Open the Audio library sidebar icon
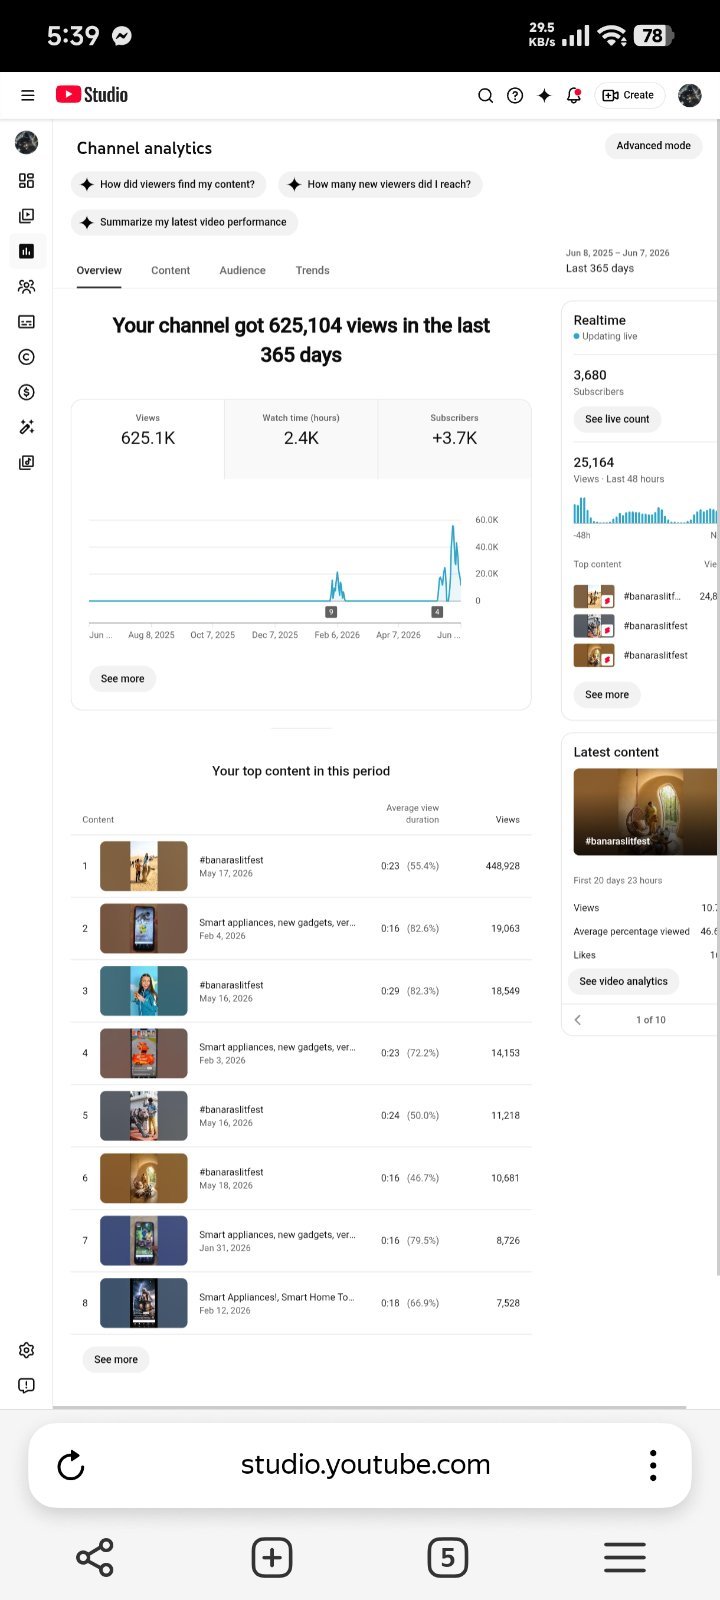Image resolution: width=720 pixels, height=1600 pixels. [x=27, y=463]
